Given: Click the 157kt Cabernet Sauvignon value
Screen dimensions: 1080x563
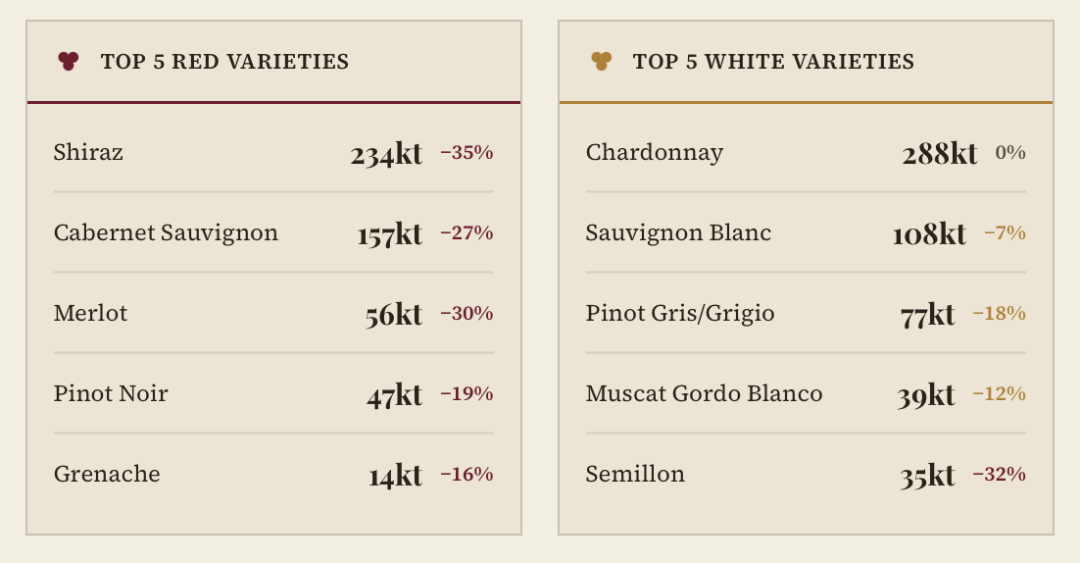Looking at the screenshot, I should (390, 234).
